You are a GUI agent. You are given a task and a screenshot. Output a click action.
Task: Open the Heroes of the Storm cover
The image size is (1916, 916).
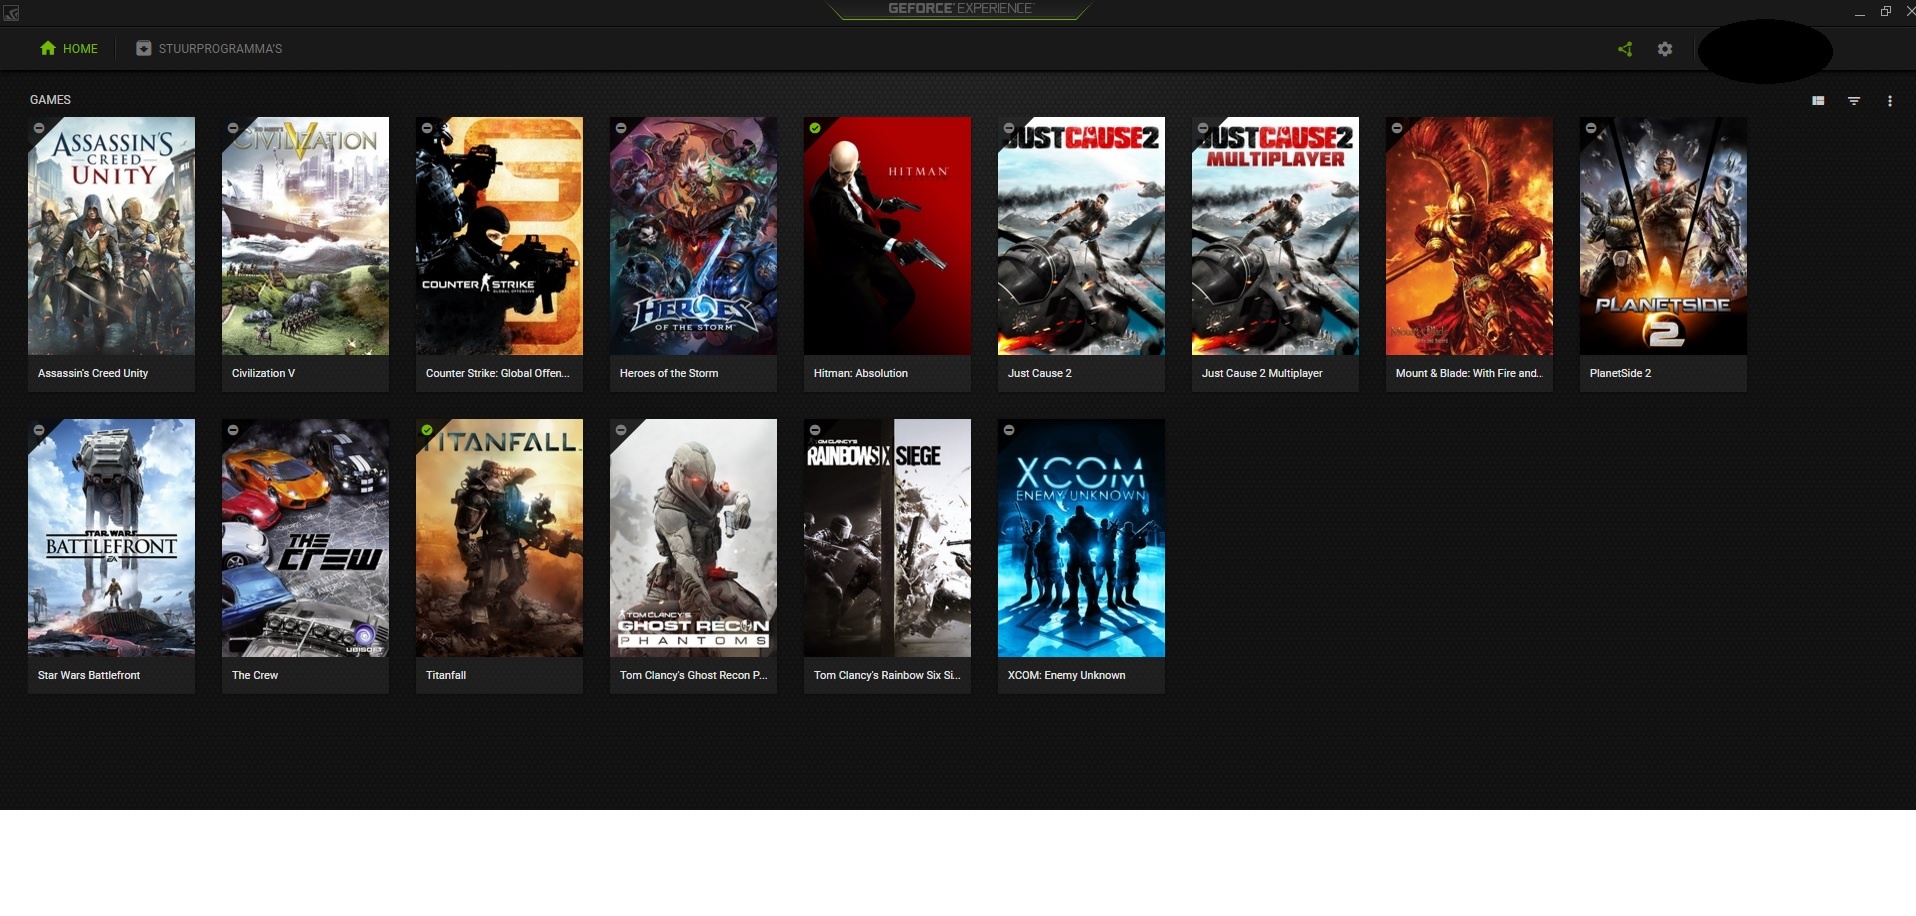[x=693, y=236]
